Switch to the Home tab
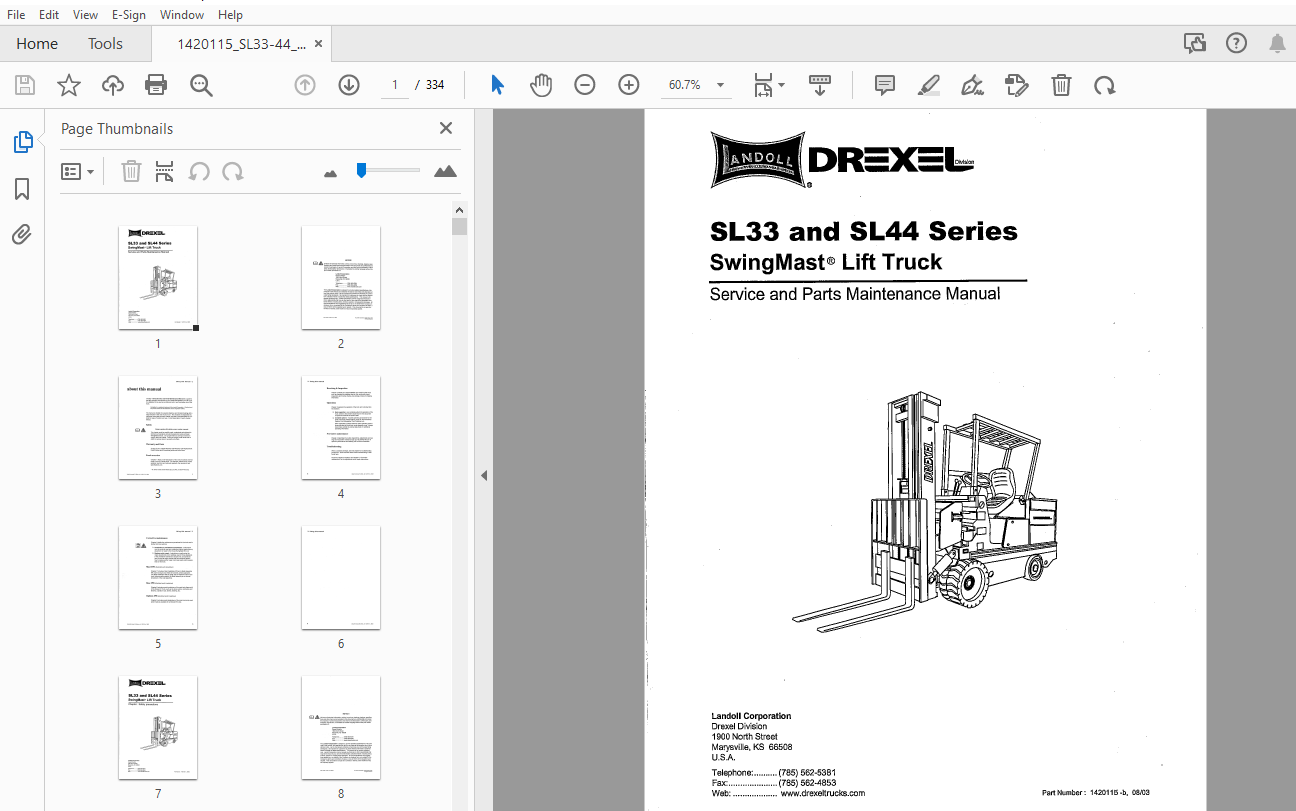 tap(37, 44)
